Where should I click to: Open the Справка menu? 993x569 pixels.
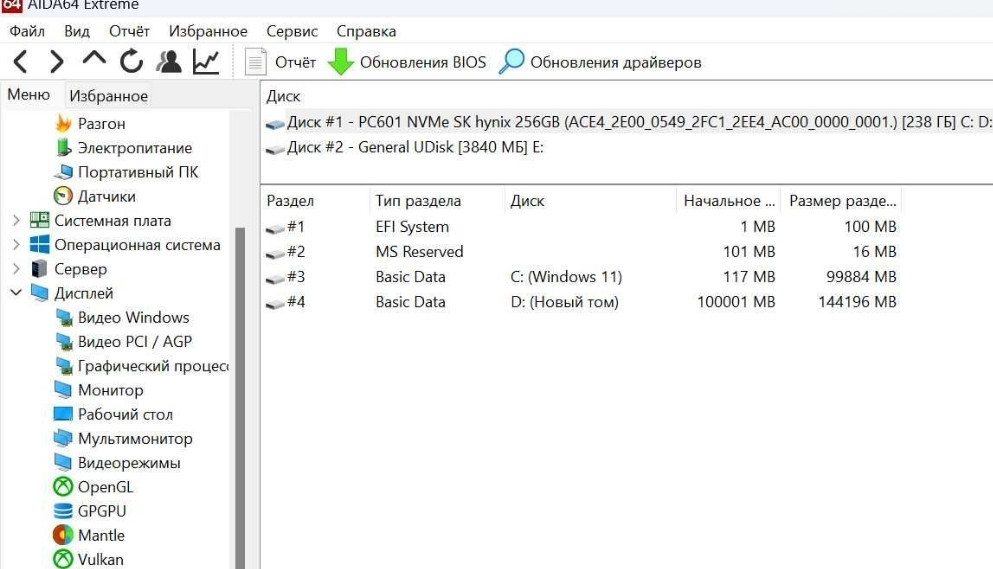(x=366, y=31)
